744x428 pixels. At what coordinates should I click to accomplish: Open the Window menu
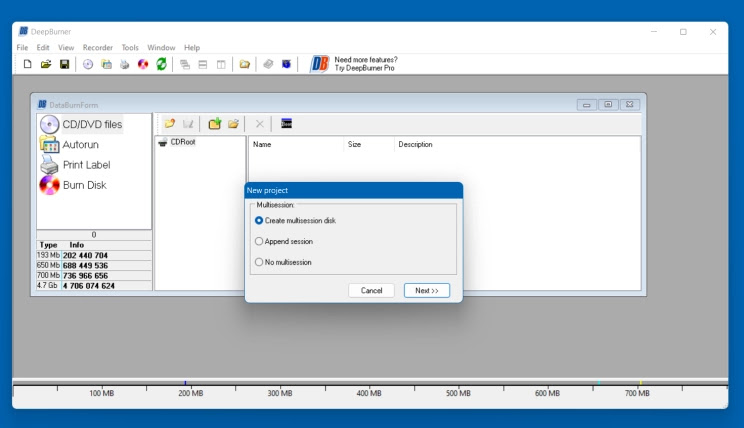click(x=161, y=47)
